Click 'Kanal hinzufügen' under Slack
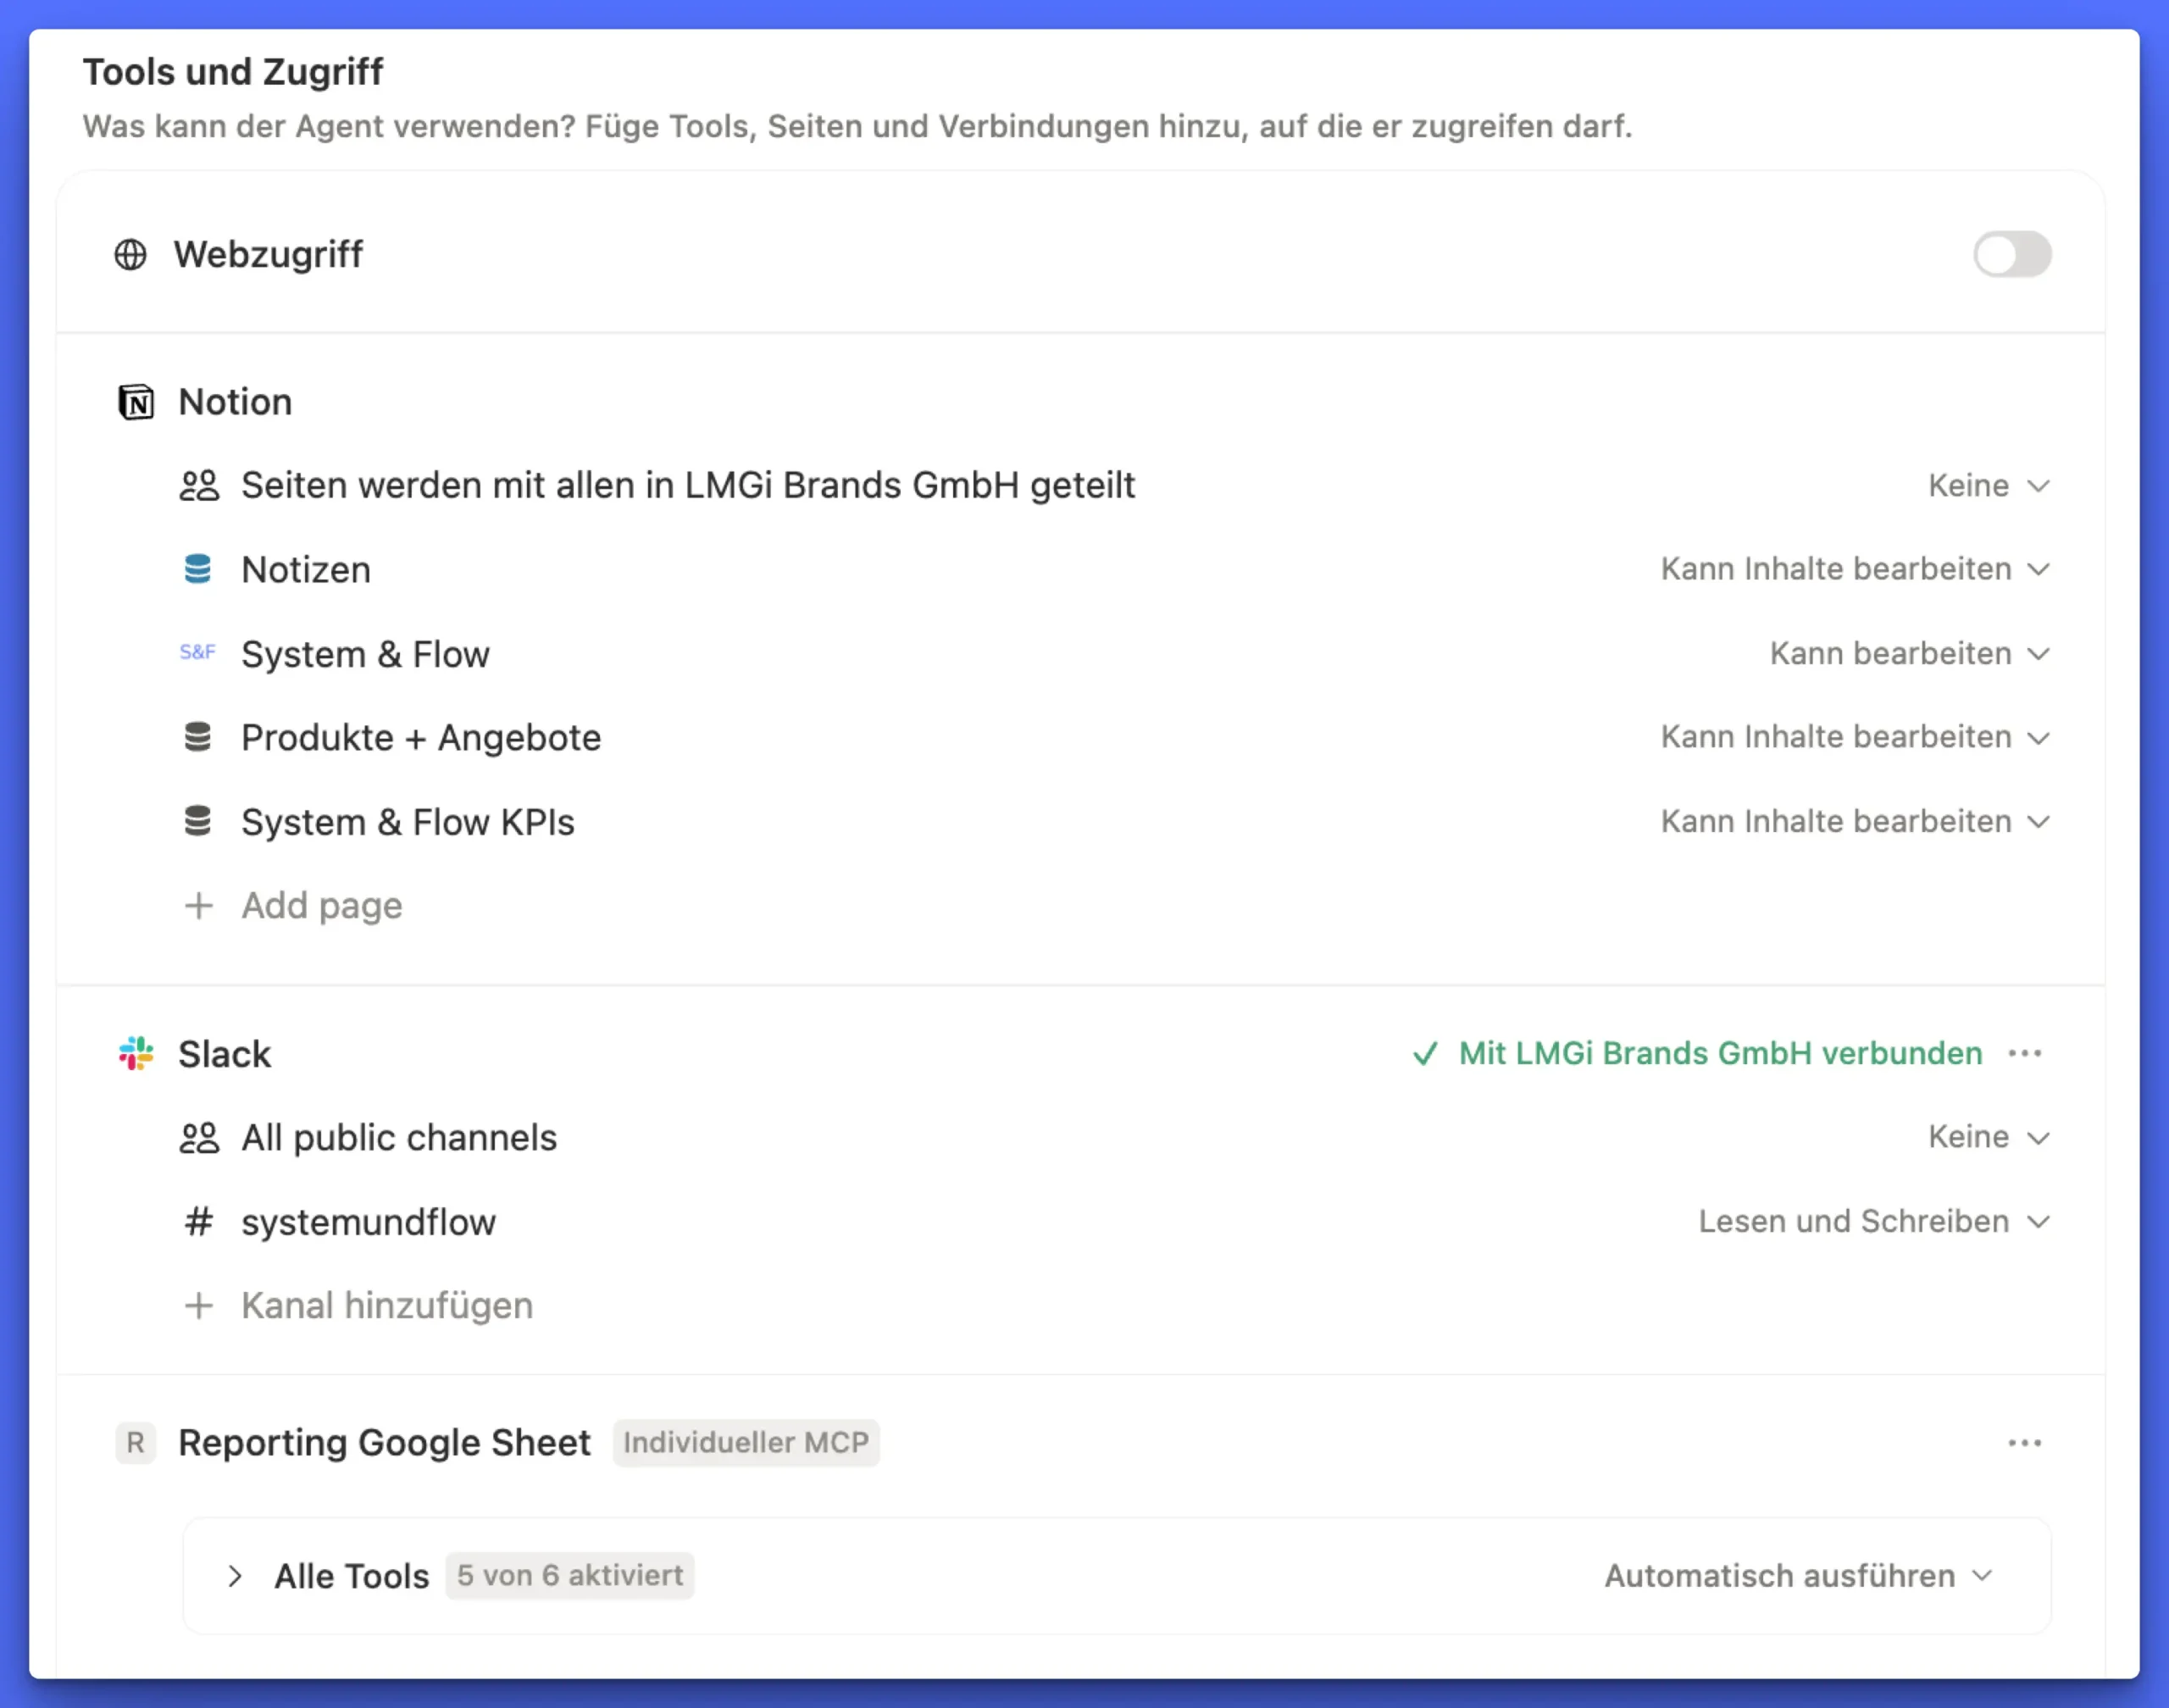2169x1708 pixels. [386, 1305]
